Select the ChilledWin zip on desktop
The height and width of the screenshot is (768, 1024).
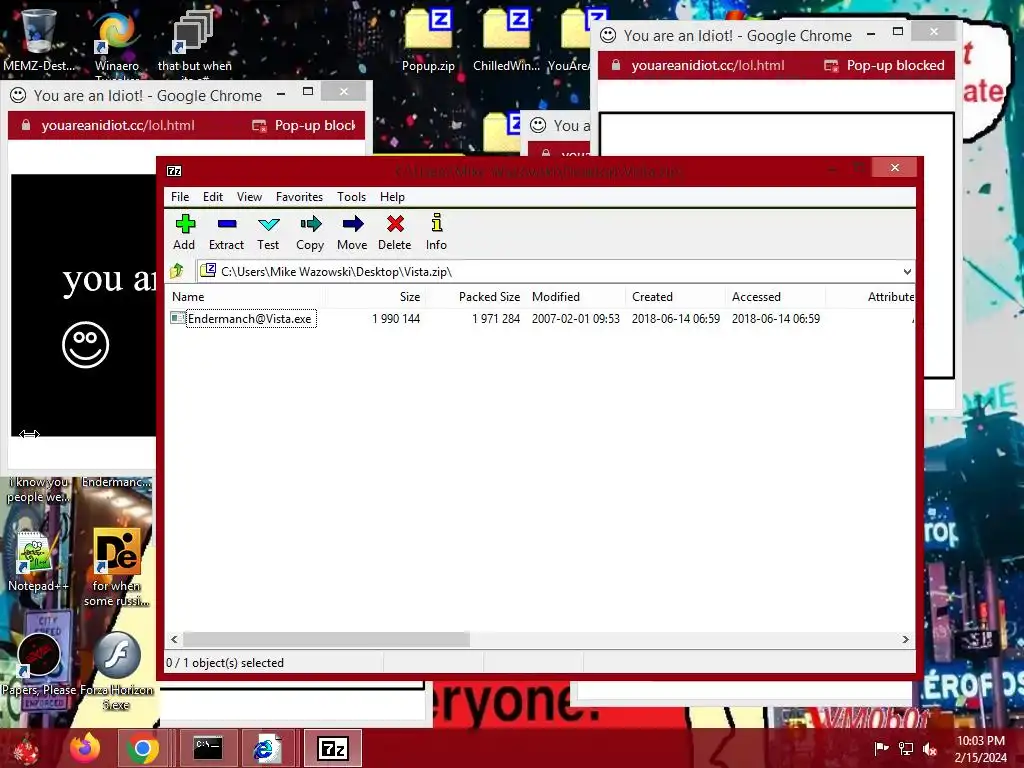pos(506,39)
